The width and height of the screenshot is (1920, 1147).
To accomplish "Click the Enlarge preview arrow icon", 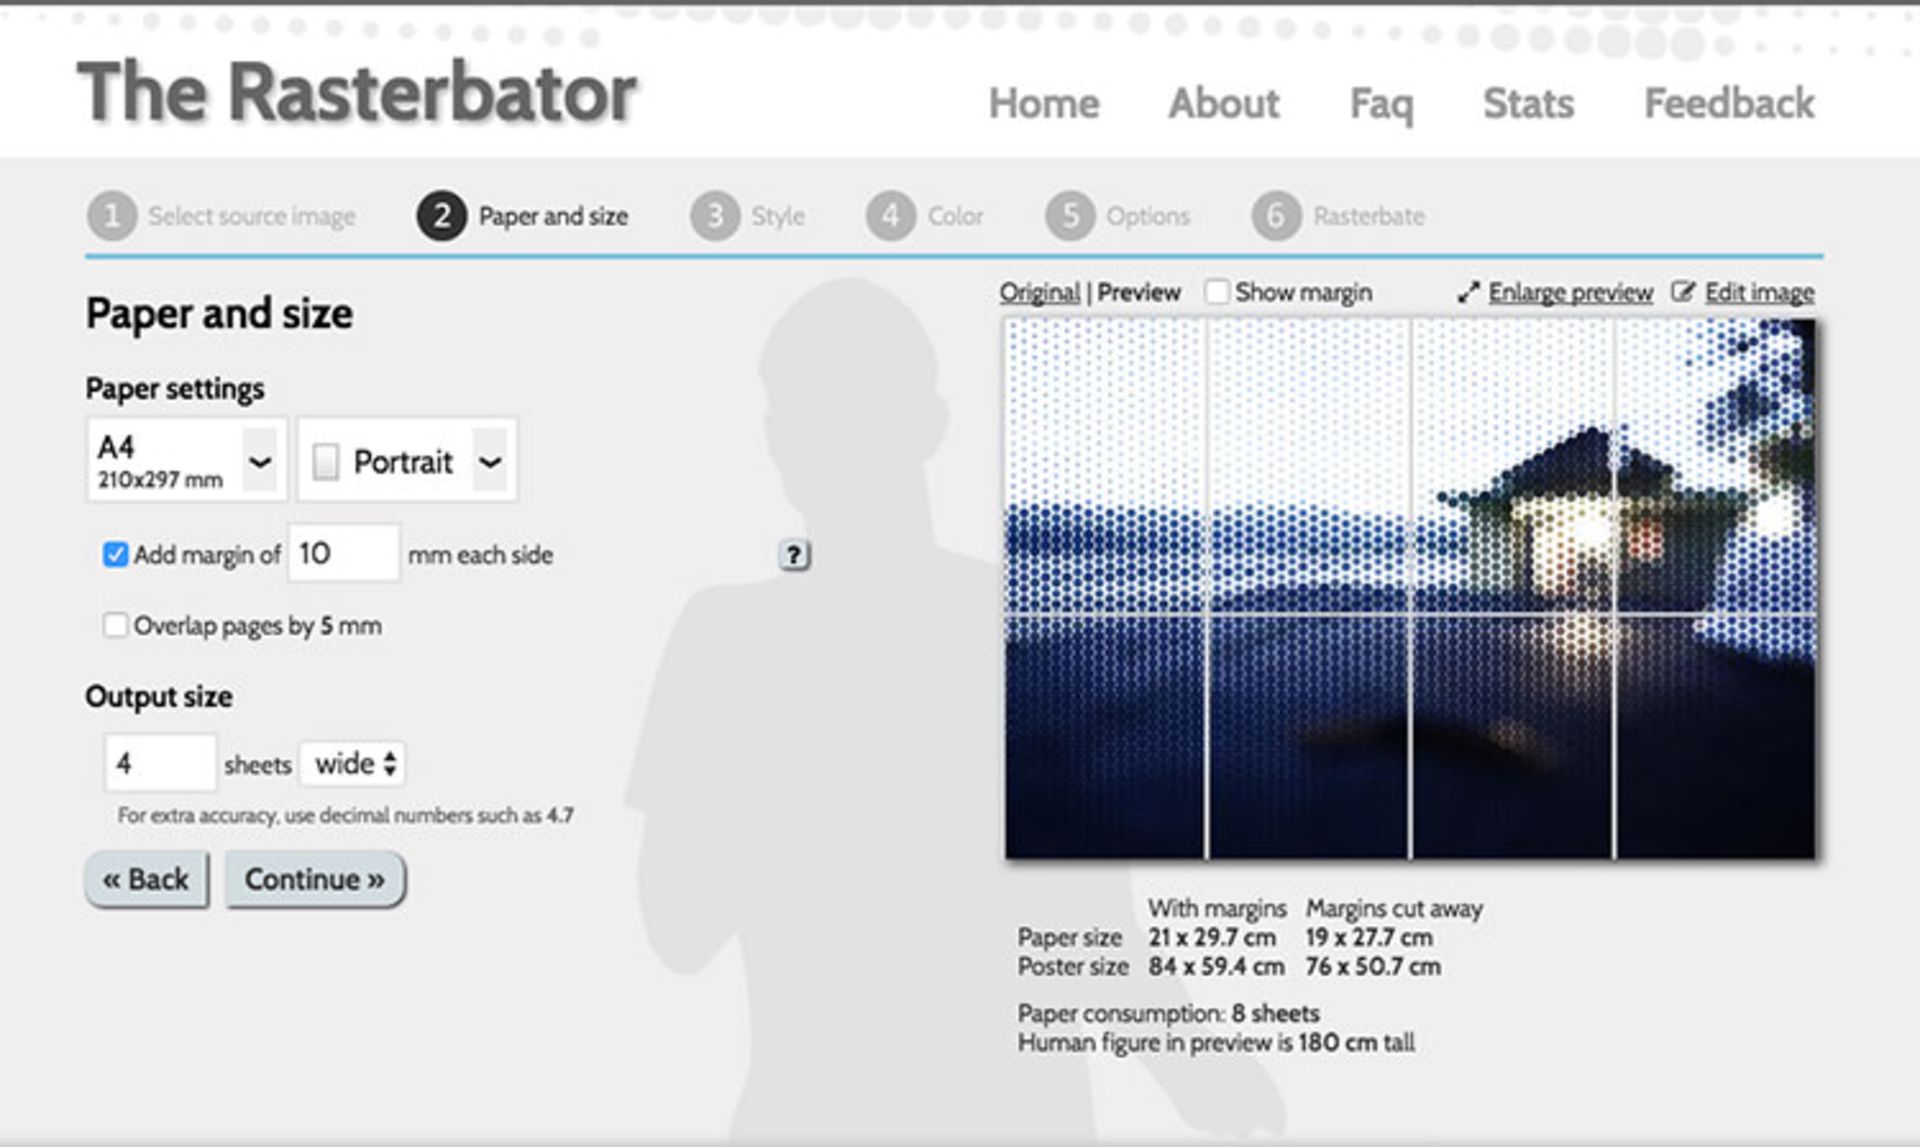I will pyautogui.click(x=1468, y=293).
